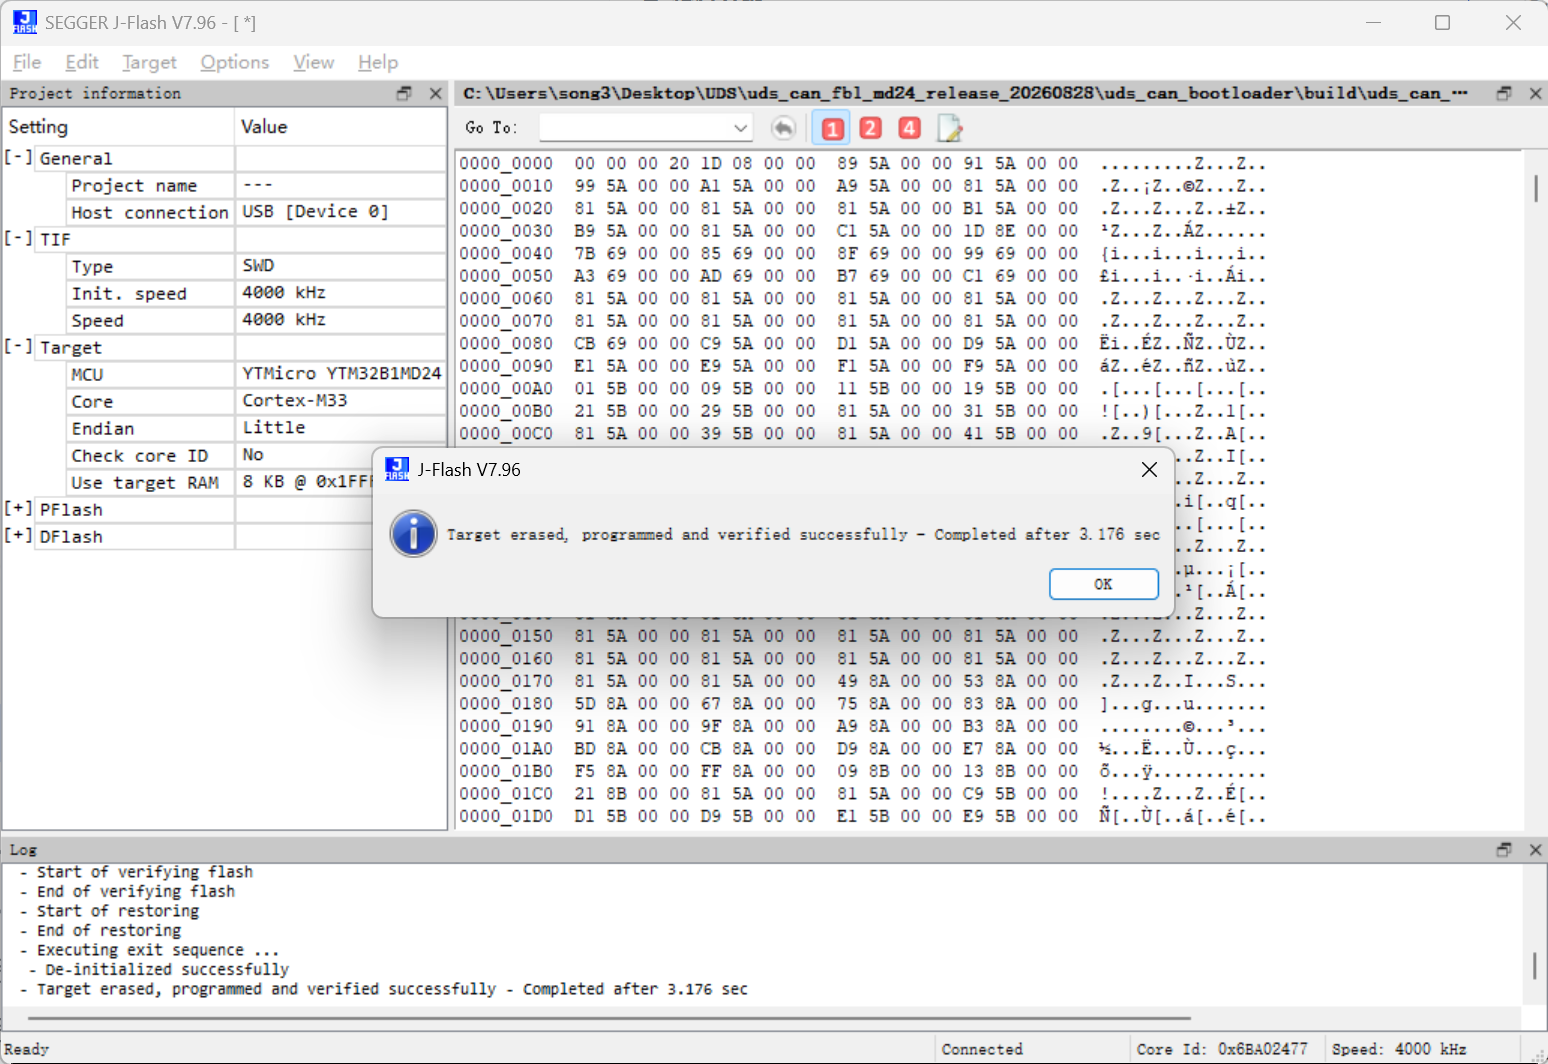Switch hex view to 2-byte display mode

click(871, 128)
